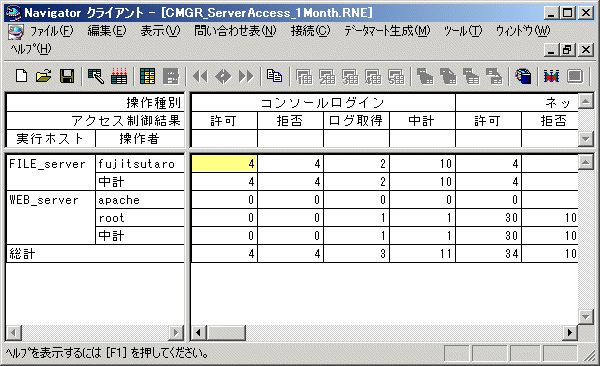Click the double right arrow forward icon
This screenshot has height=366, width=600.
point(246,76)
